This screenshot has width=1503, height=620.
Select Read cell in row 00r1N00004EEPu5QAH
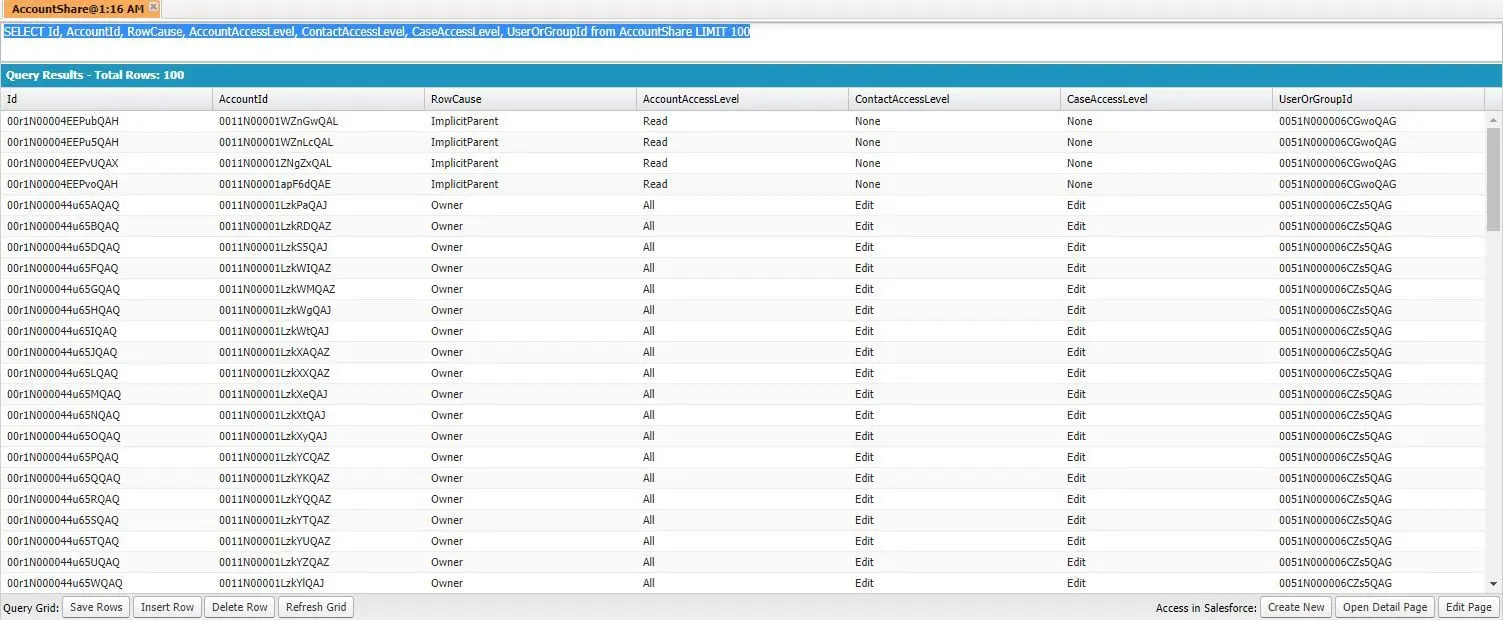point(742,142)
